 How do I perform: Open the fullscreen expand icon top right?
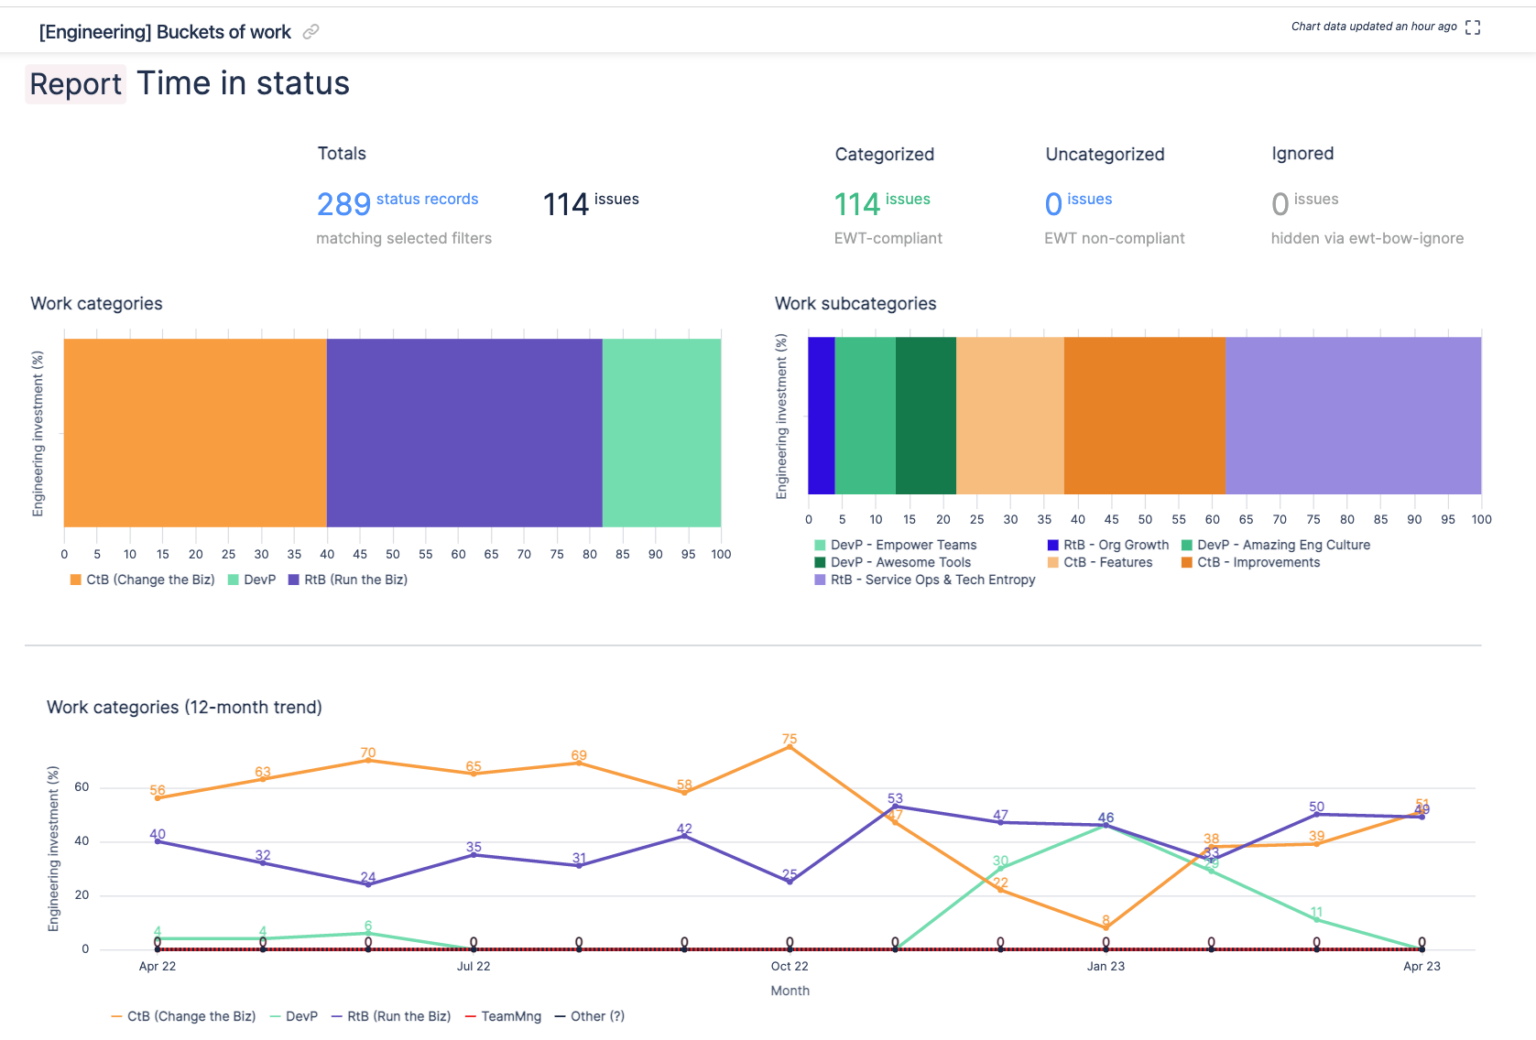(x=1472, y=27)
